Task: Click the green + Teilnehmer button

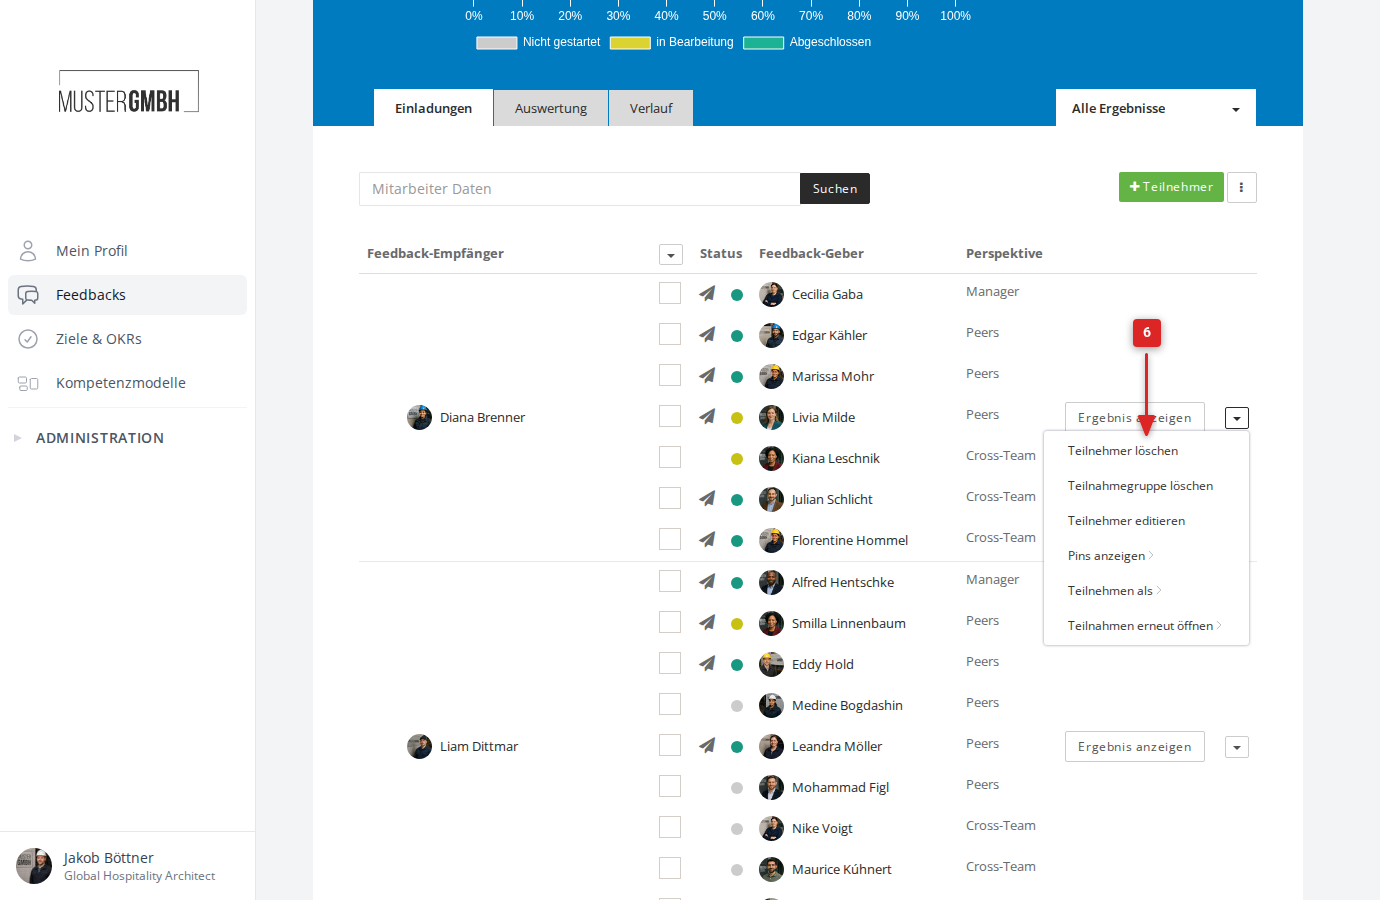Action: 1171,187
